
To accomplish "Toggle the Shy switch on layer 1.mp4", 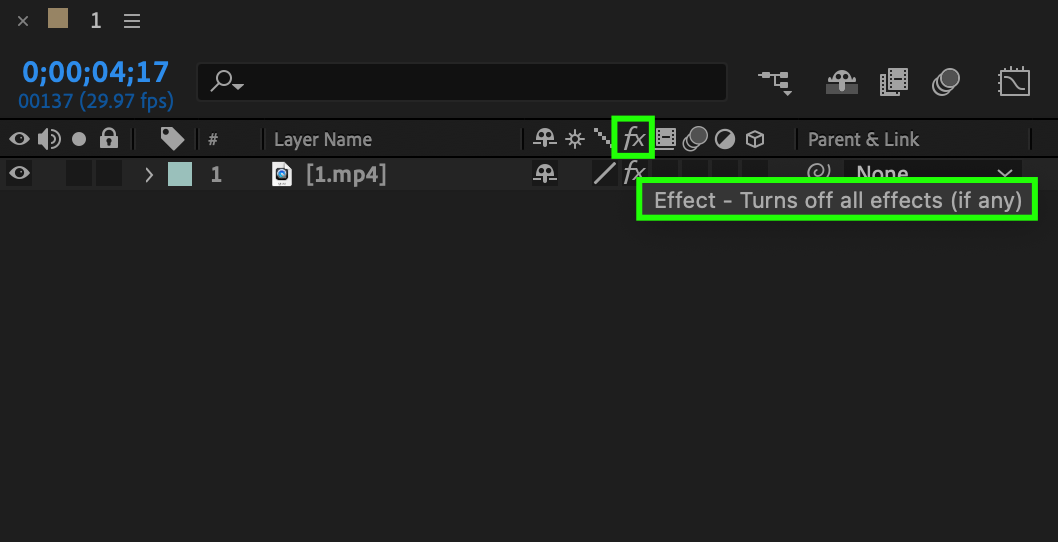I will (x=544, y=174).
